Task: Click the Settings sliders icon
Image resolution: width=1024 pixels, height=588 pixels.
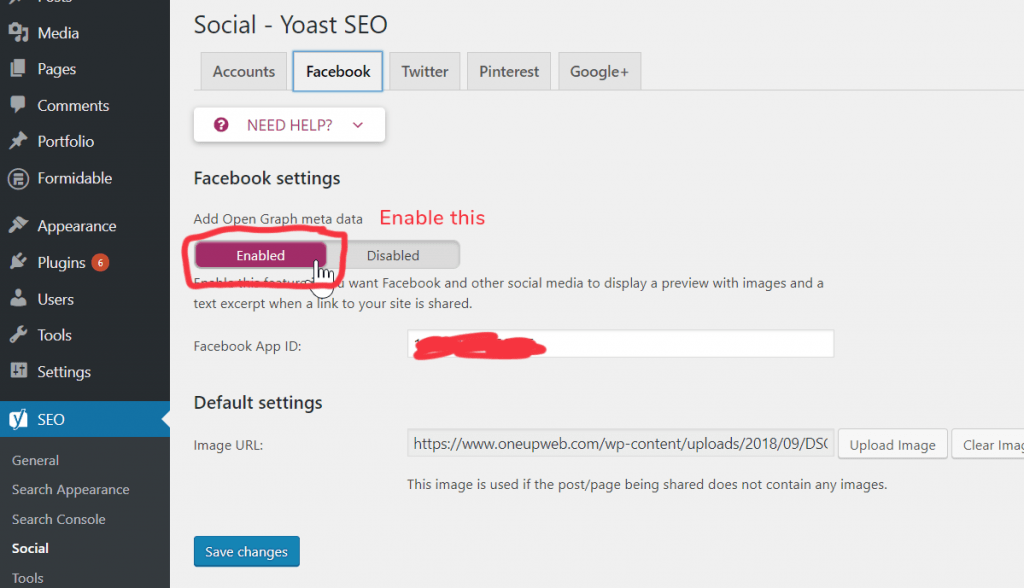Action: pos(18,371)
